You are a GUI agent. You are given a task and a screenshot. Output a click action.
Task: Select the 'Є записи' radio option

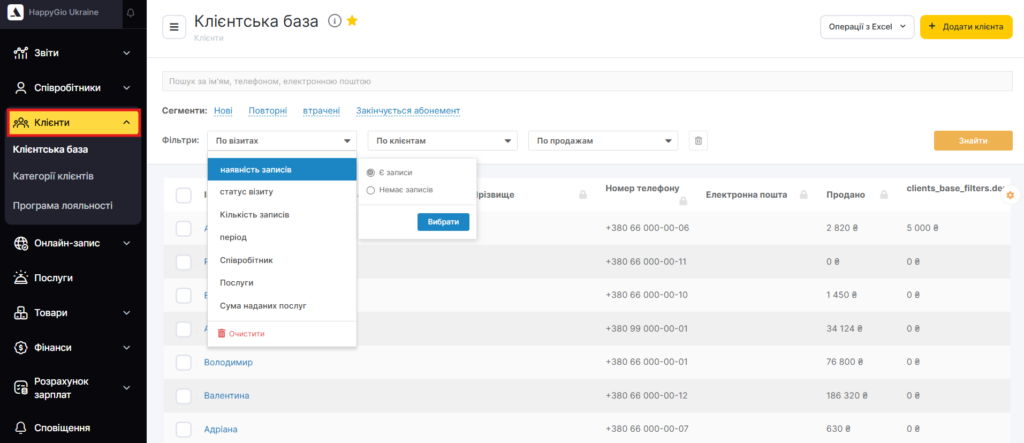click(371, 172)
